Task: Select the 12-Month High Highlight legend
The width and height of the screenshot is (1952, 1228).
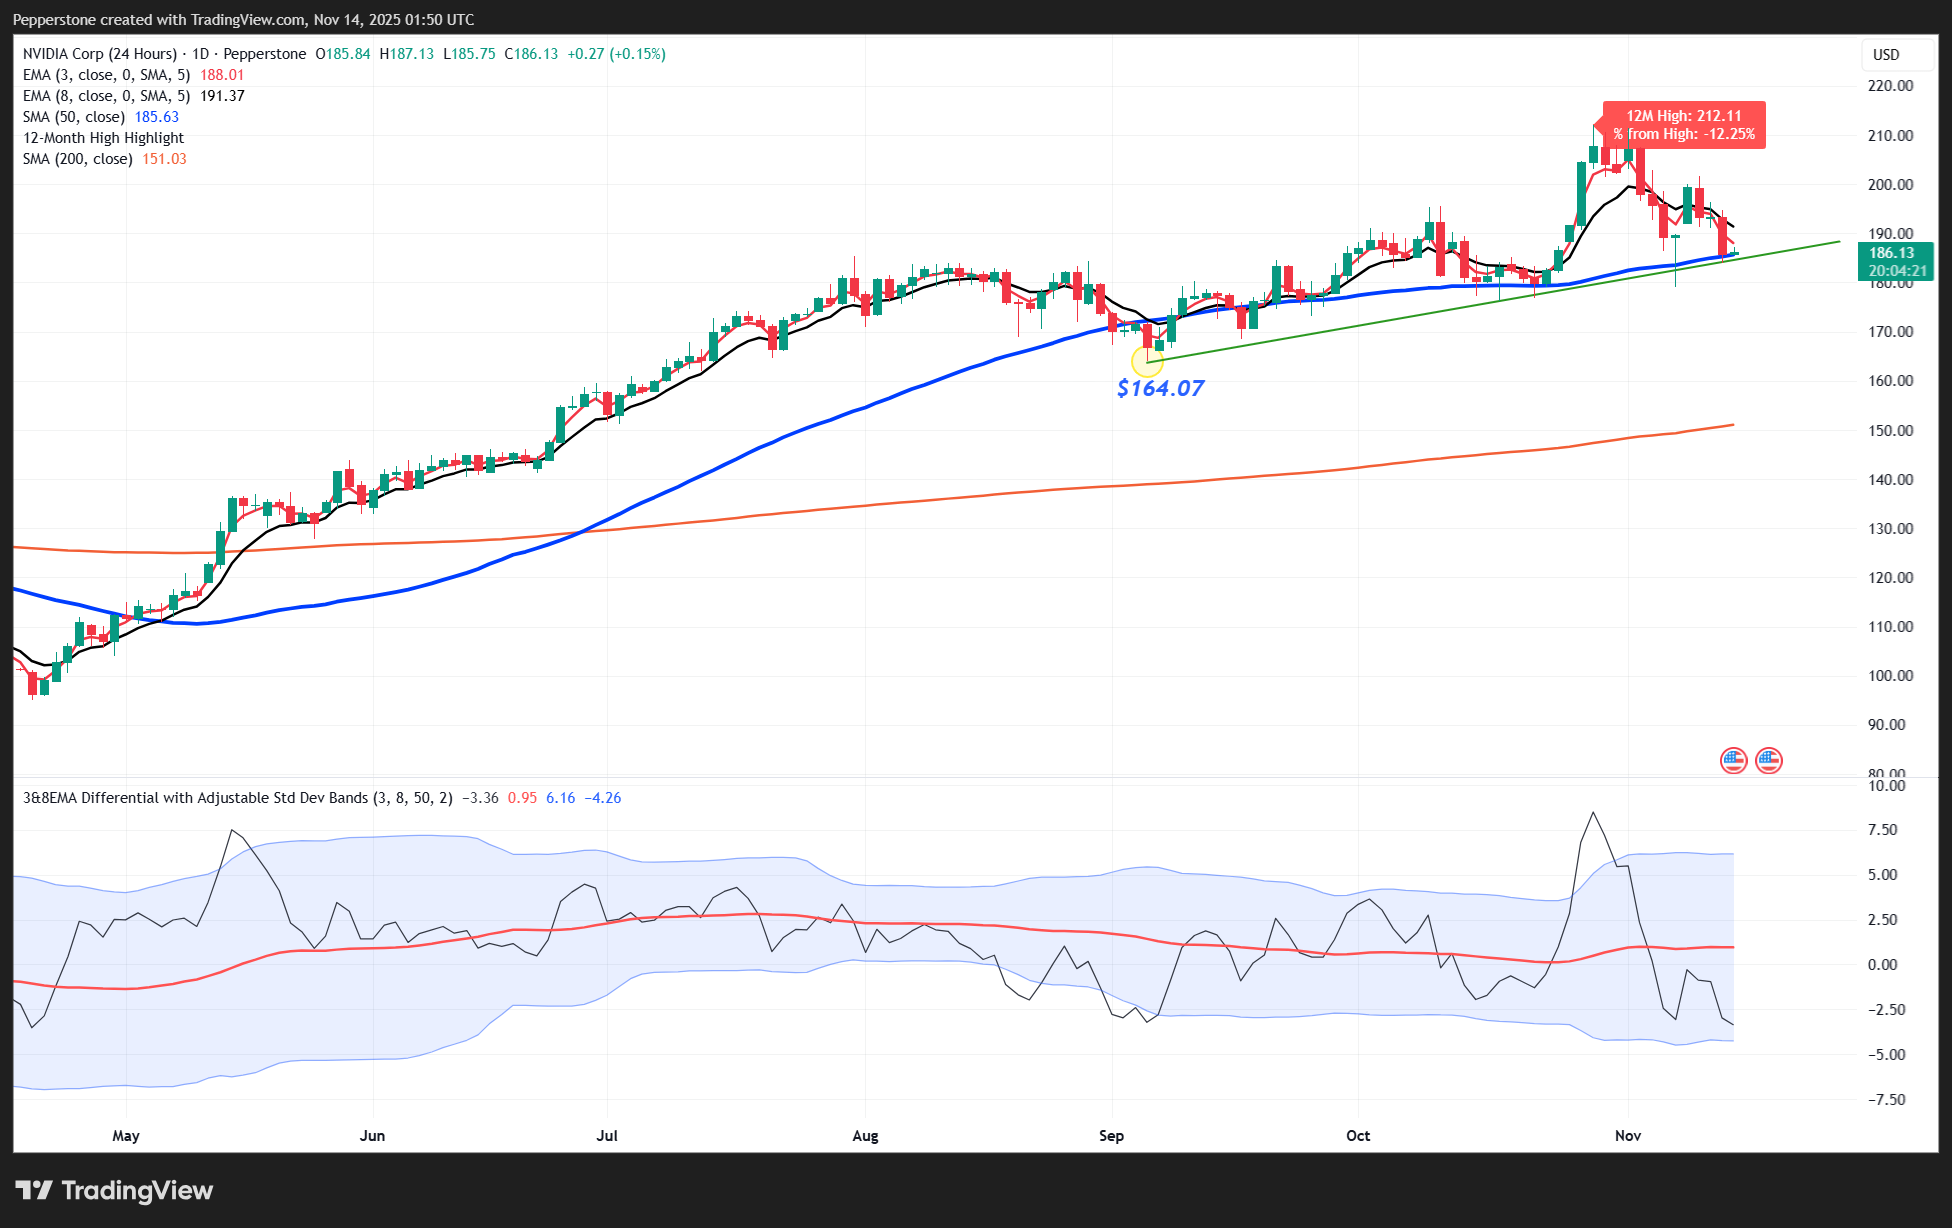Action: [103, 138]
